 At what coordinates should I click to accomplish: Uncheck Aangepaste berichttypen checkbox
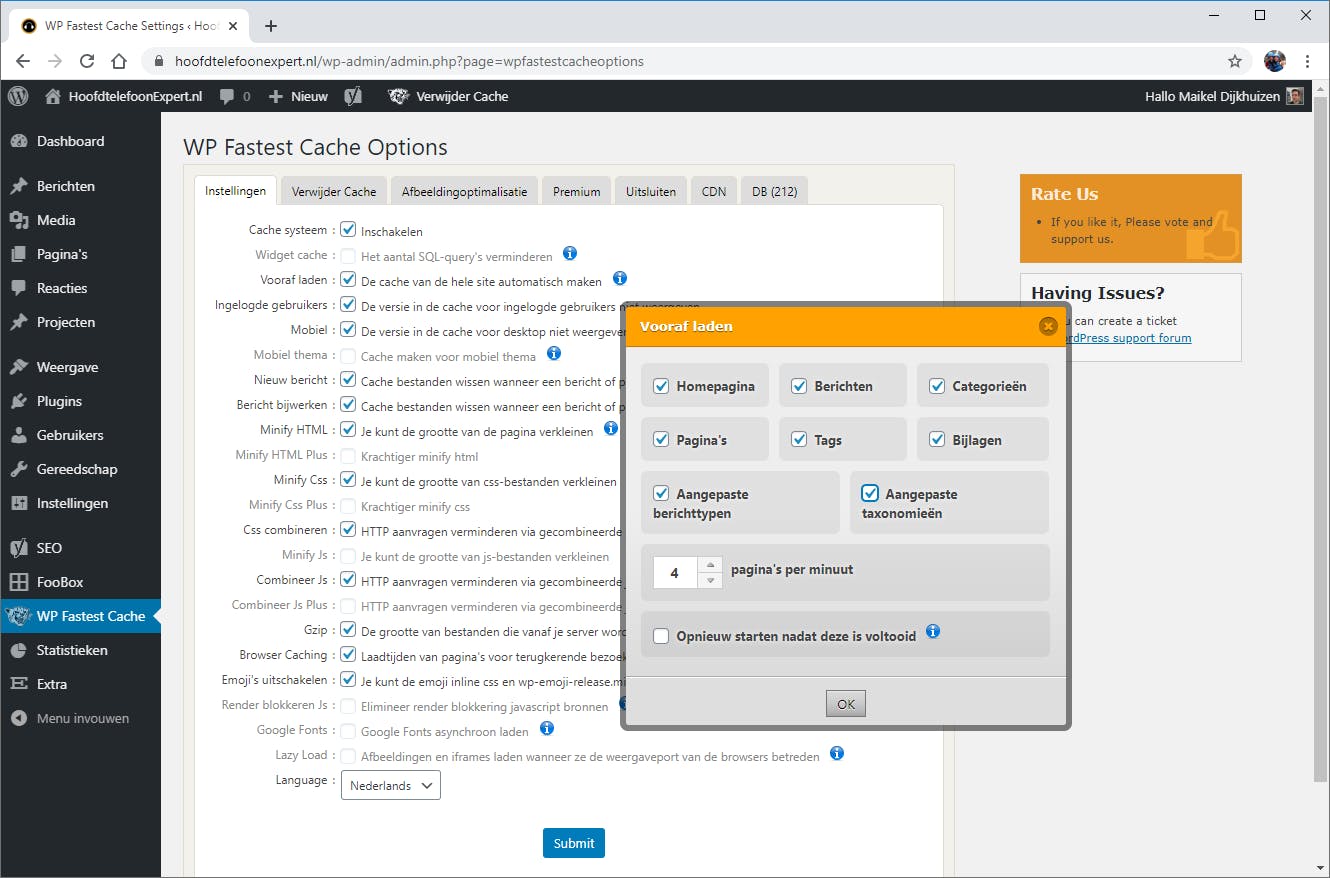[661, 493]
